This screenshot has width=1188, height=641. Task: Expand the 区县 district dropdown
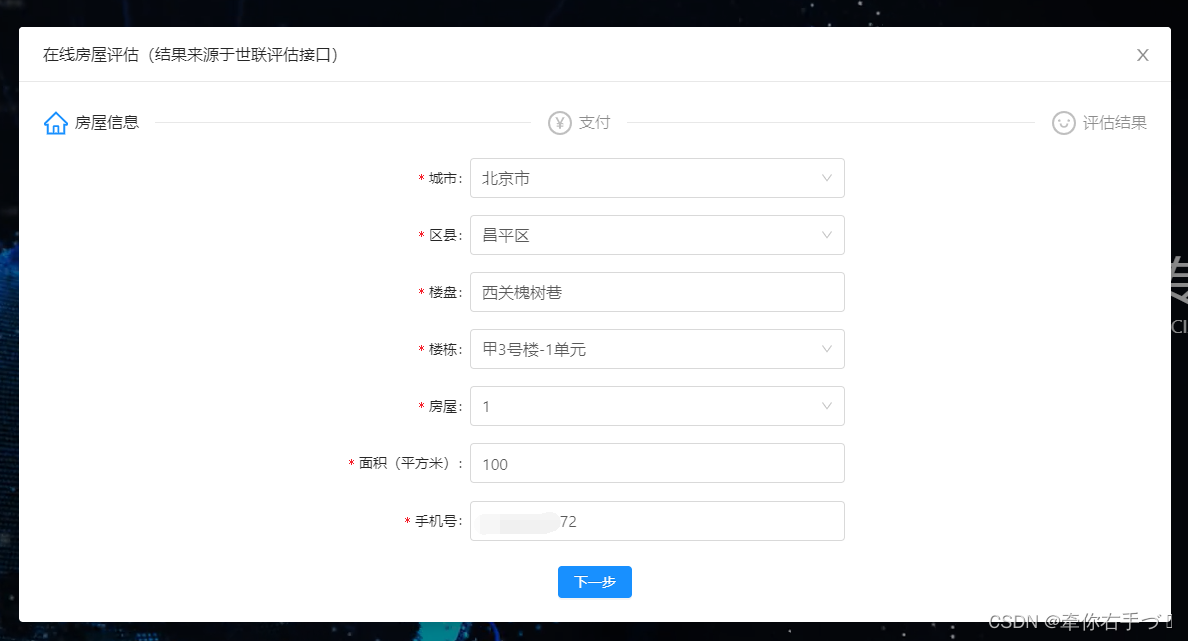[x=826, y=235]
